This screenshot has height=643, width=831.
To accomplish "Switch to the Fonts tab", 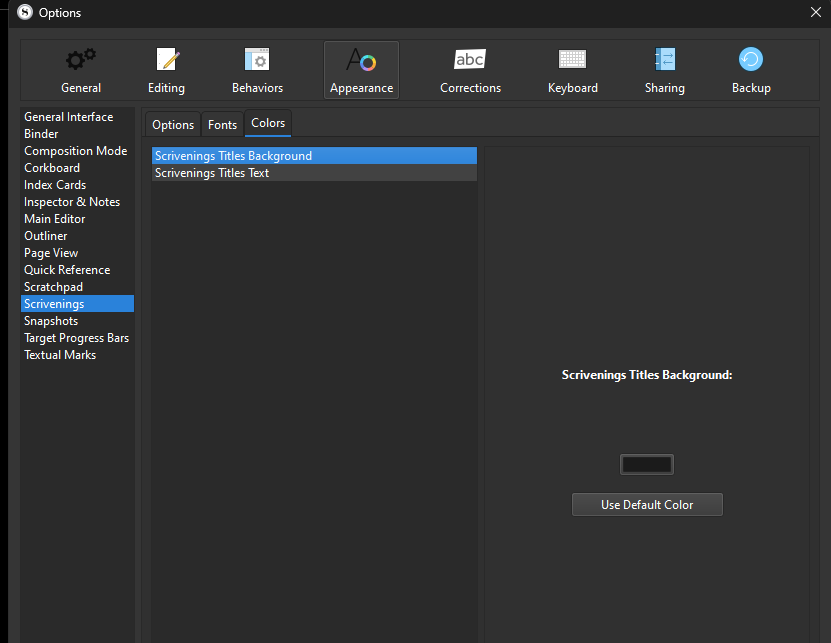I will (222, 125).
